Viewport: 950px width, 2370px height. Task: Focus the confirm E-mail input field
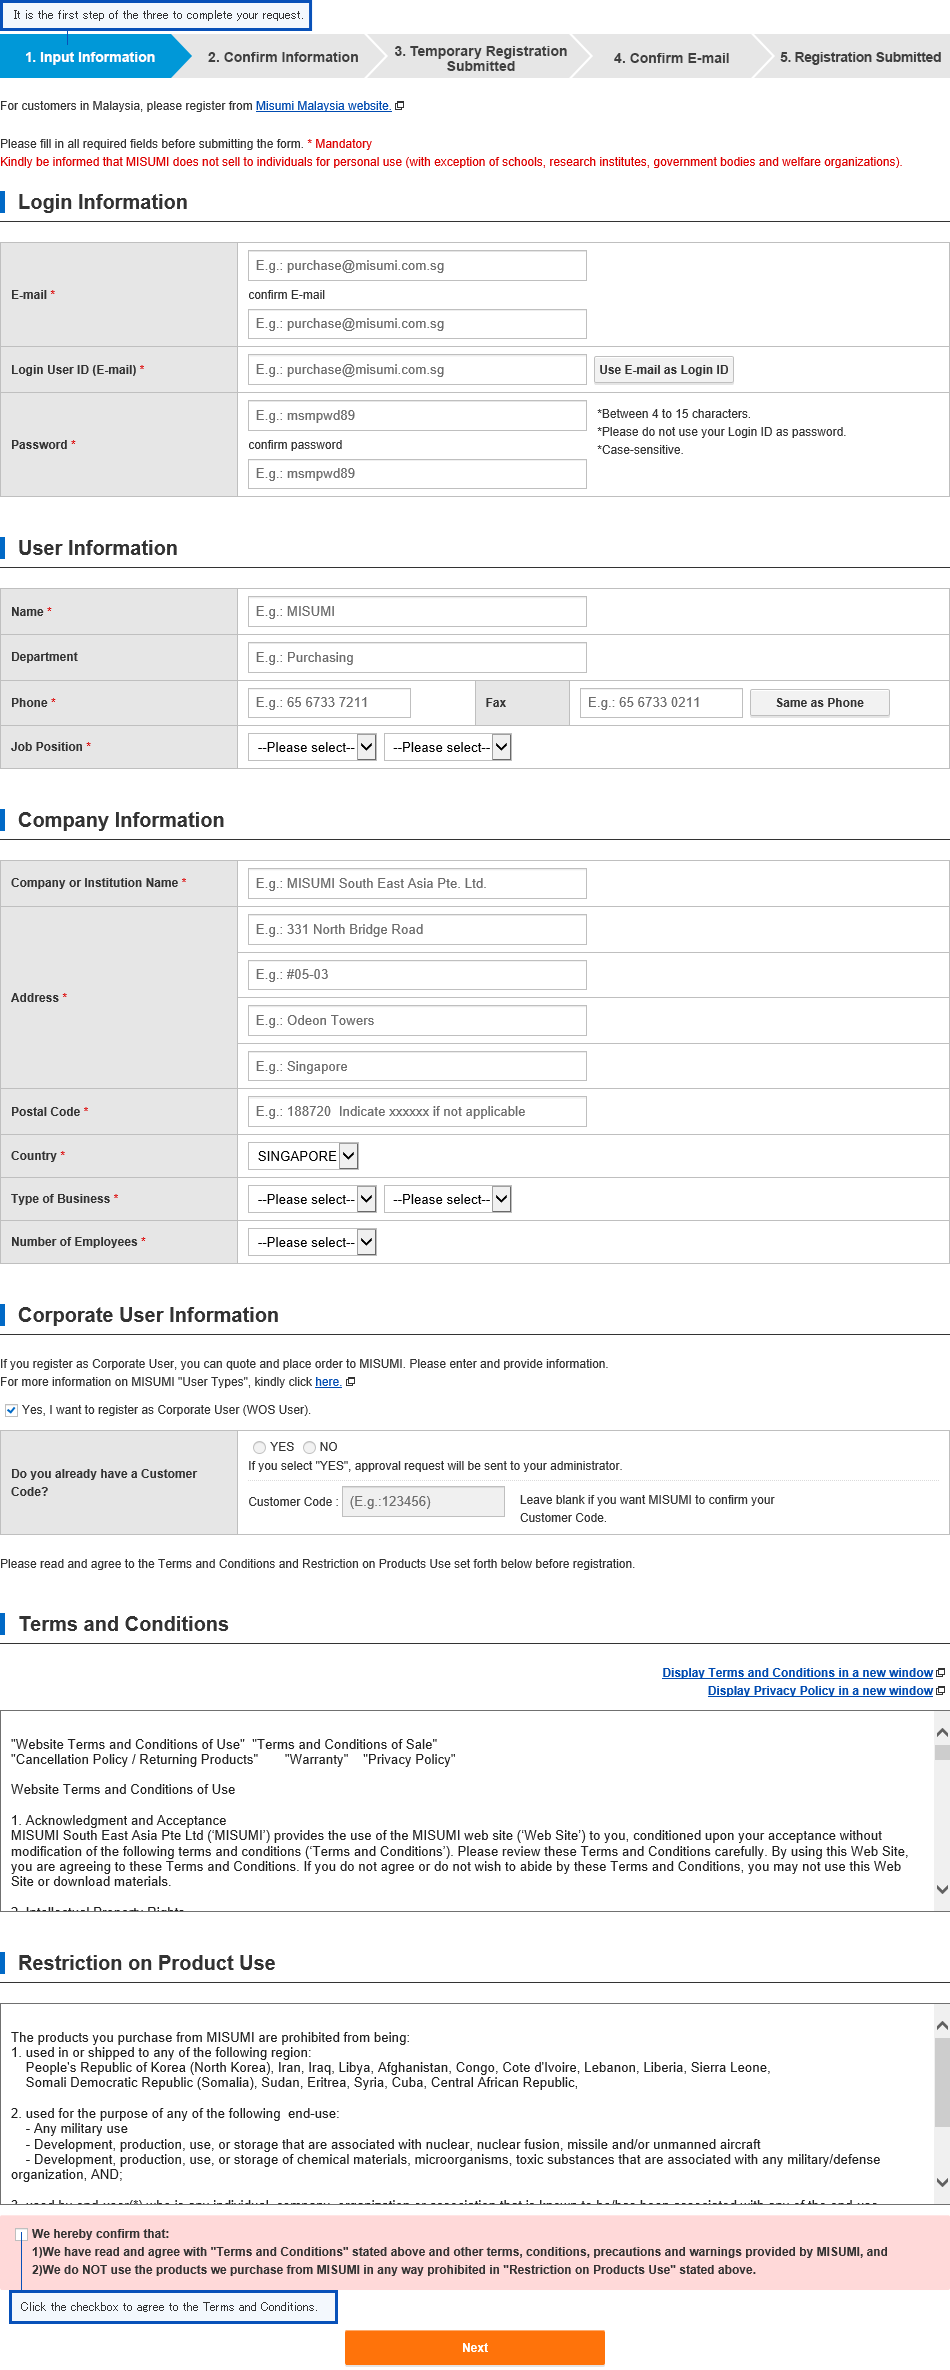(417, 324)
